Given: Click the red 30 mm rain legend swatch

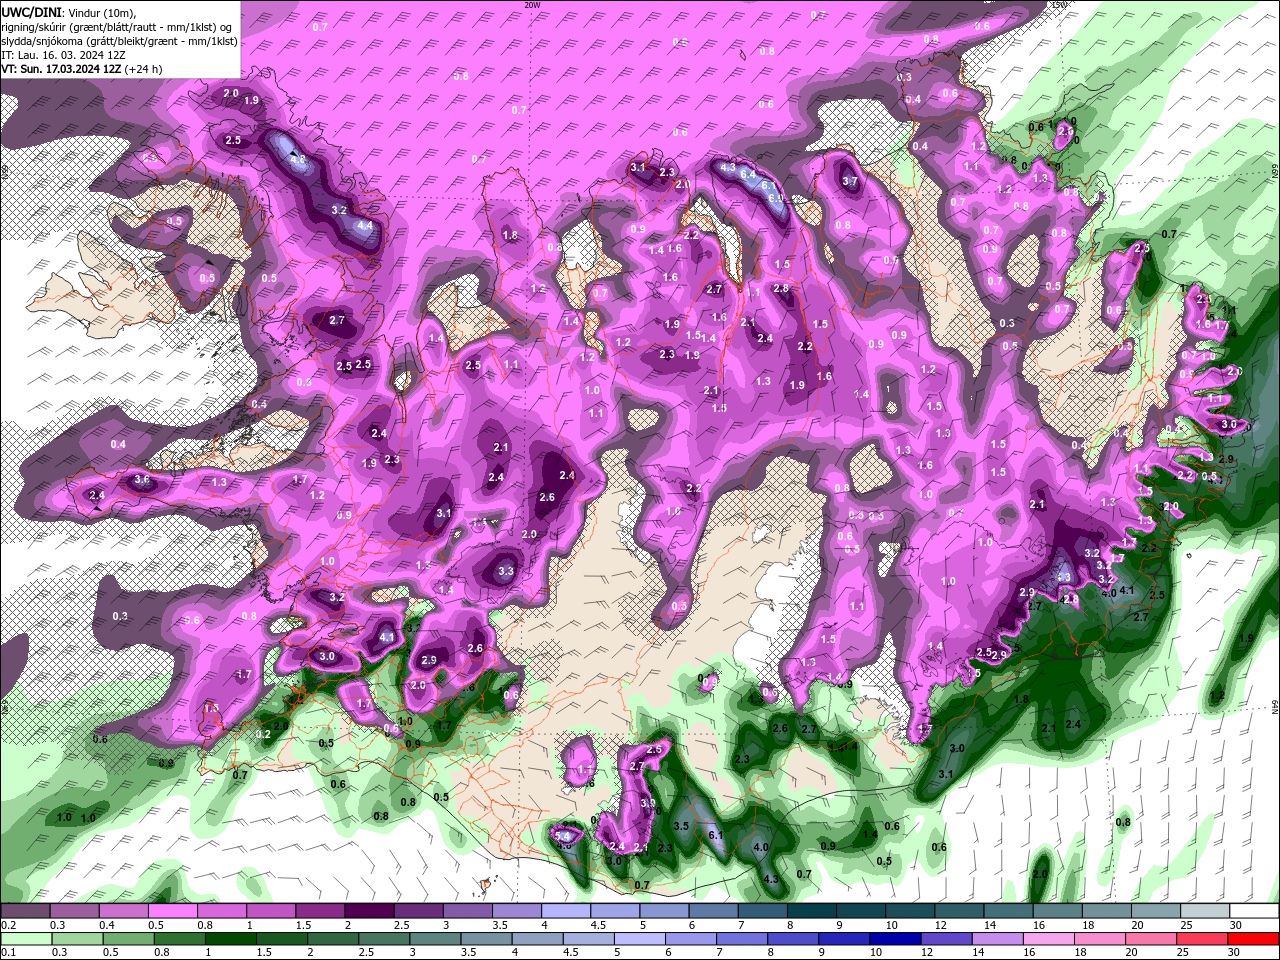Looking at the screenshot, I should coord(1254,939).
